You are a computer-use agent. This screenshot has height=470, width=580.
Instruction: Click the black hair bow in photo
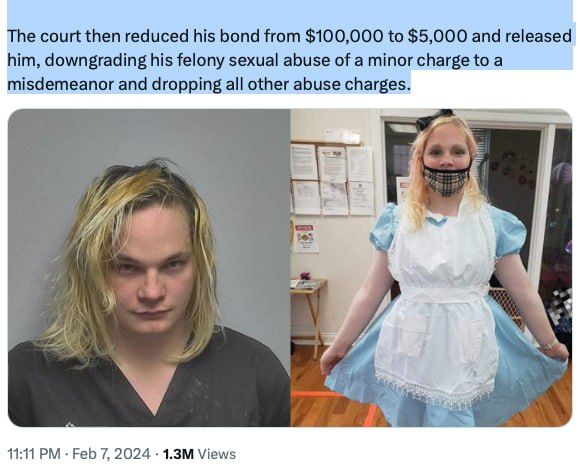coord(435,118)
